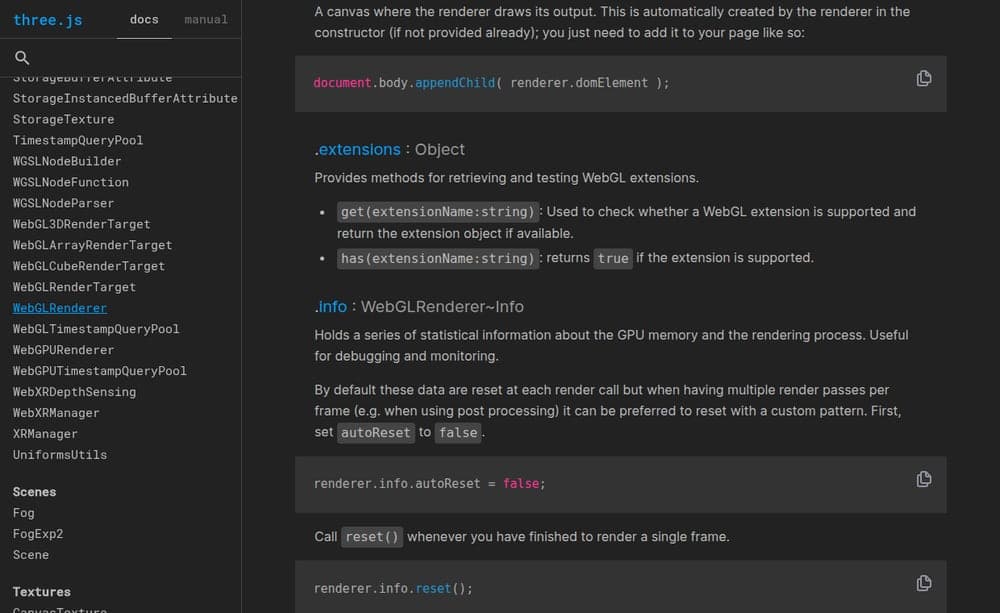The image size is (1000, 613).
Task: Open WebXRManager docs page
Action: pos(56,413)
